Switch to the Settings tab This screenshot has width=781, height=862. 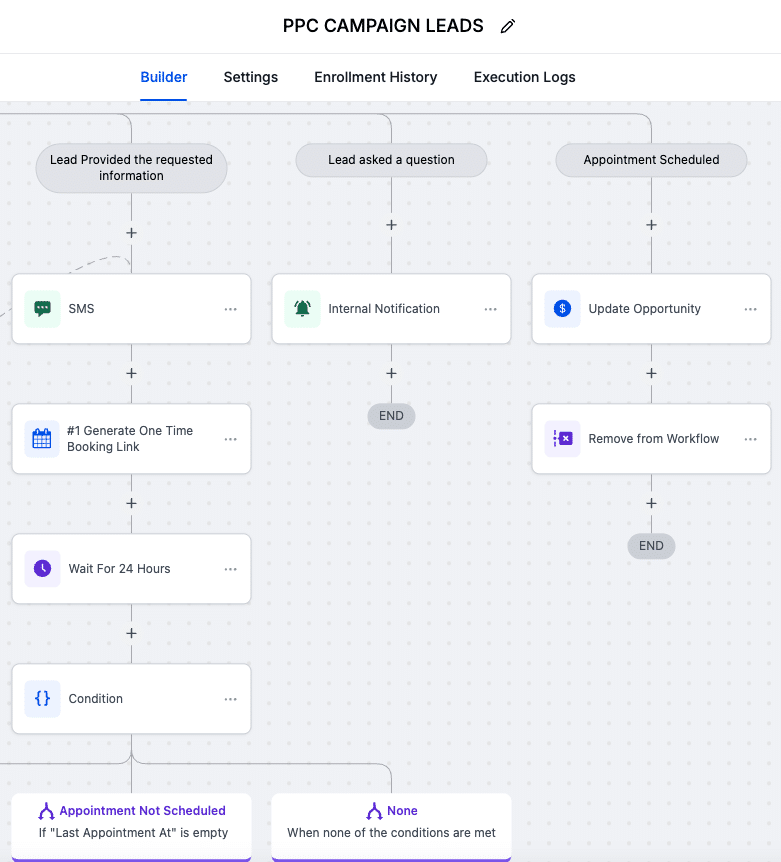tap(251, 77)
